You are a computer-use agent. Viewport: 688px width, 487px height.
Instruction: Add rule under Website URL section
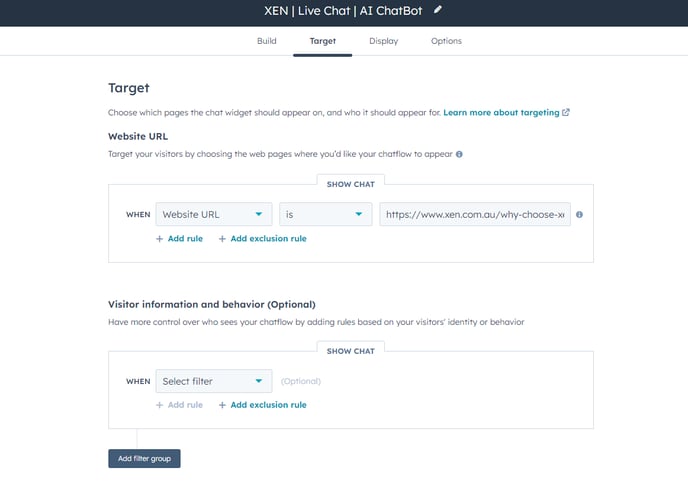click(x=179, y=239)
